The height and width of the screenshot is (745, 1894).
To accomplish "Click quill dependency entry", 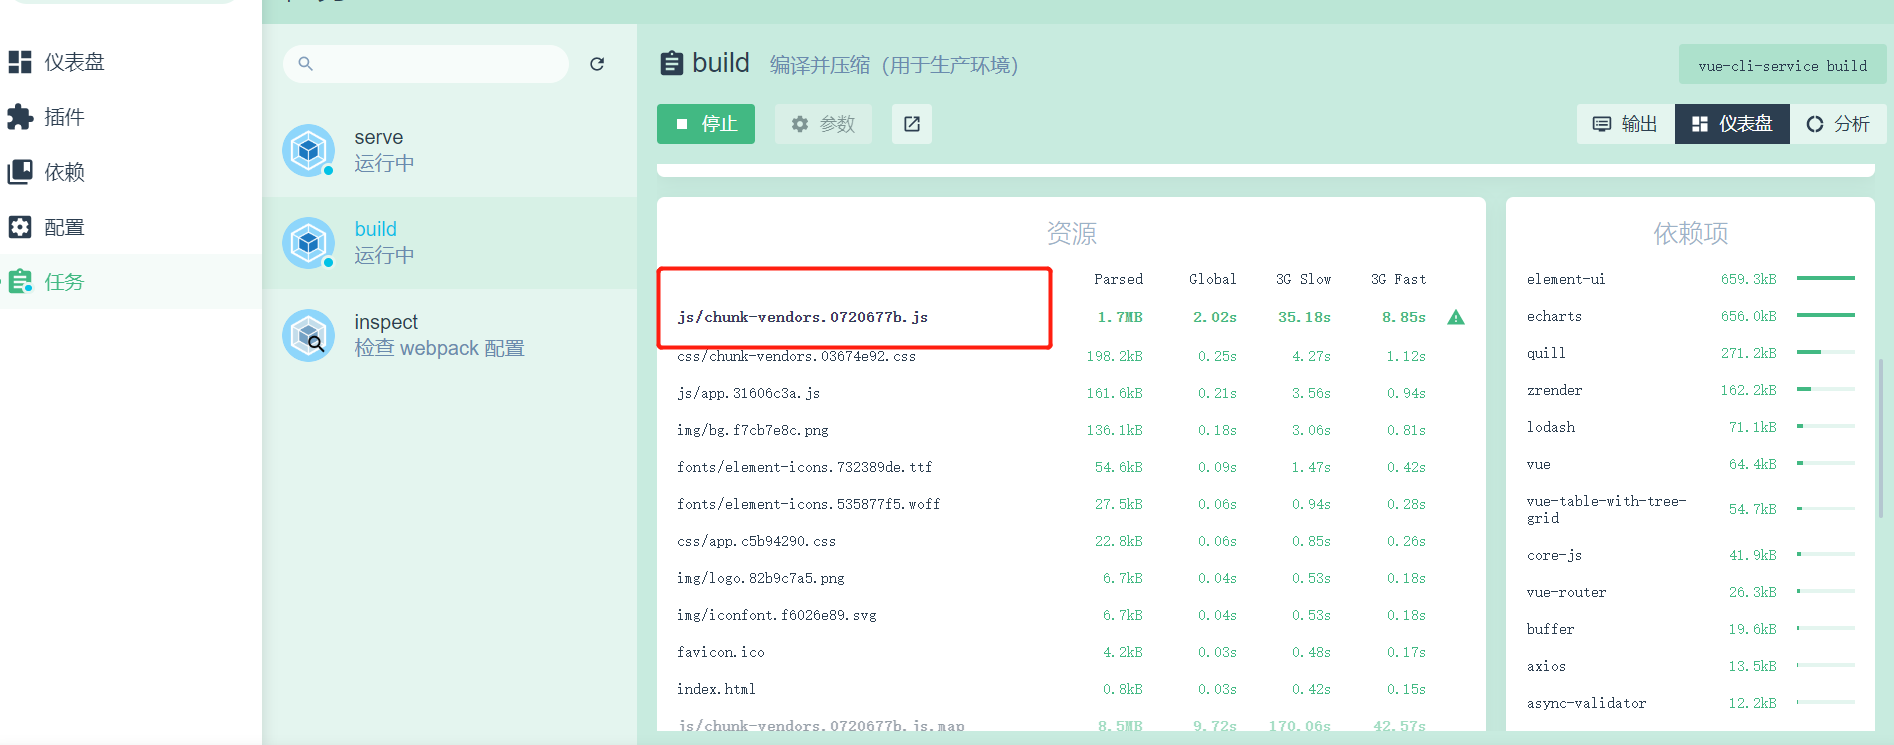I will 1690,353.
